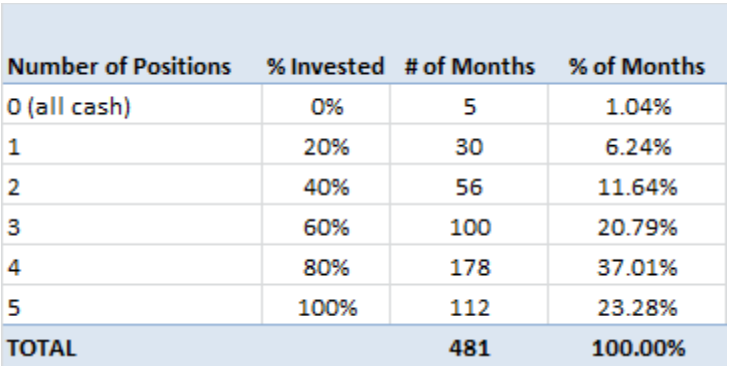This screenshot has width=732, height=370.
Task: Select the 20.79% cell
Action: point(638,228)
